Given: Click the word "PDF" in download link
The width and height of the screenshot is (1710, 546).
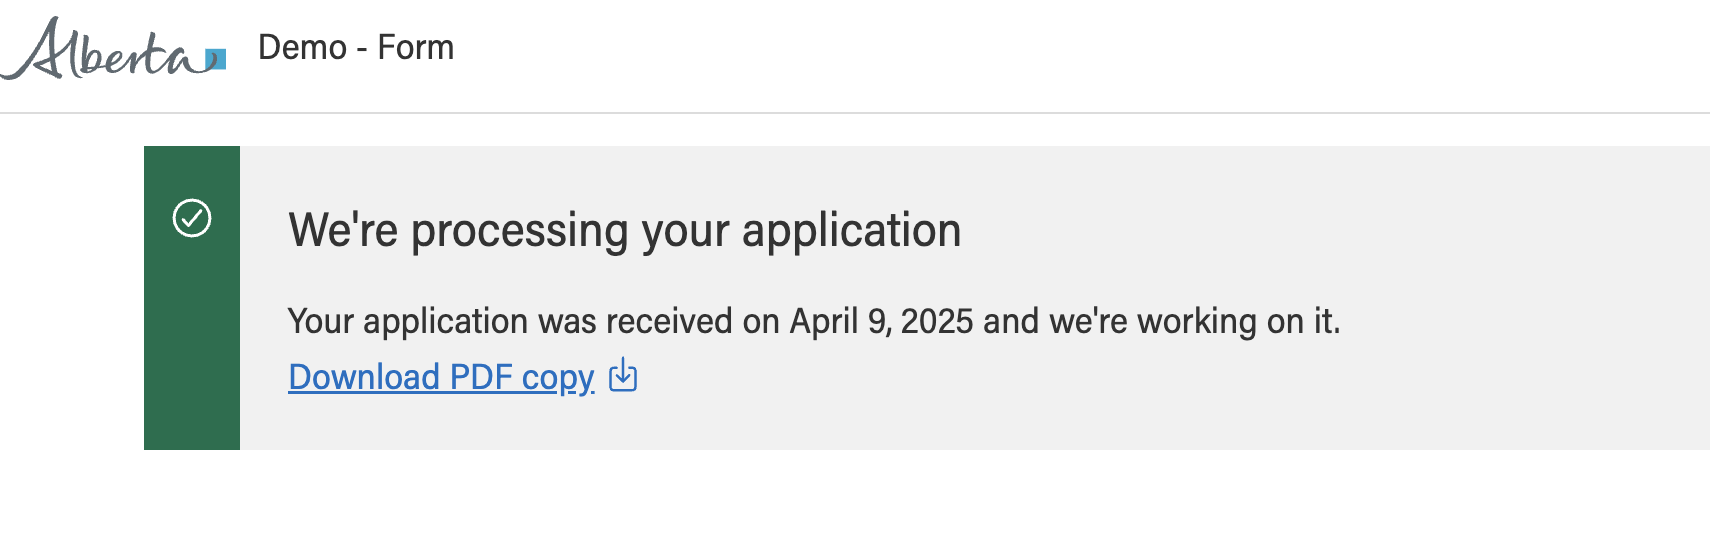Looking at the screenshot, I should coord(481,377).
